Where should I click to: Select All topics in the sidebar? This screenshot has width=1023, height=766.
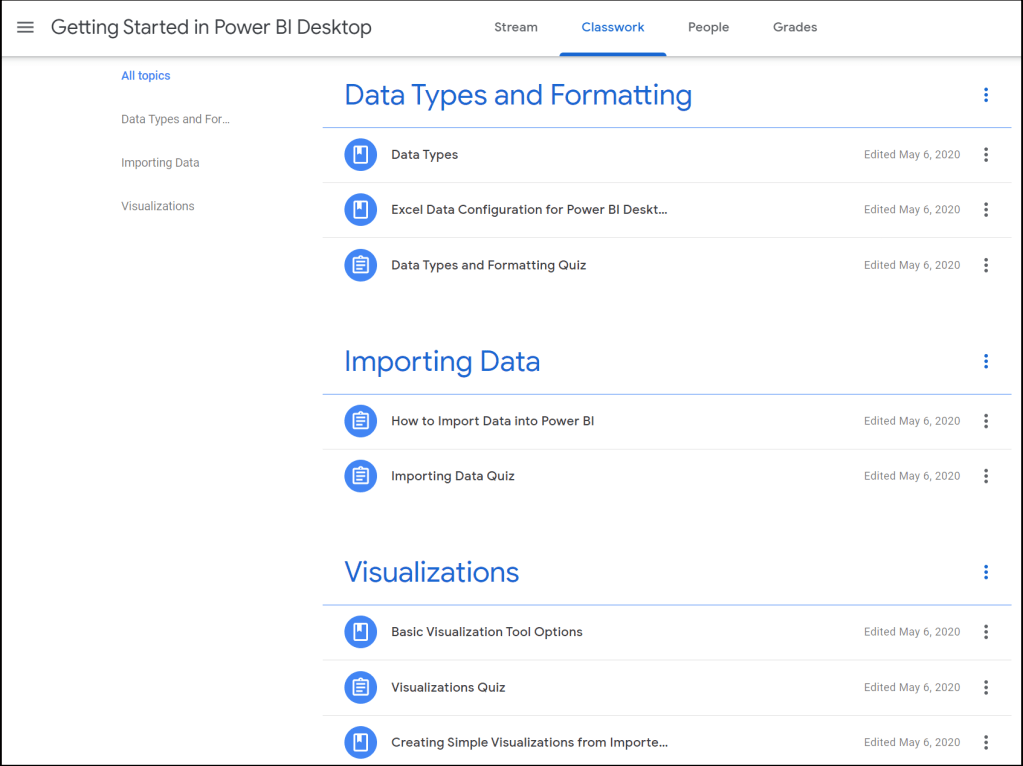click(146, 76)
